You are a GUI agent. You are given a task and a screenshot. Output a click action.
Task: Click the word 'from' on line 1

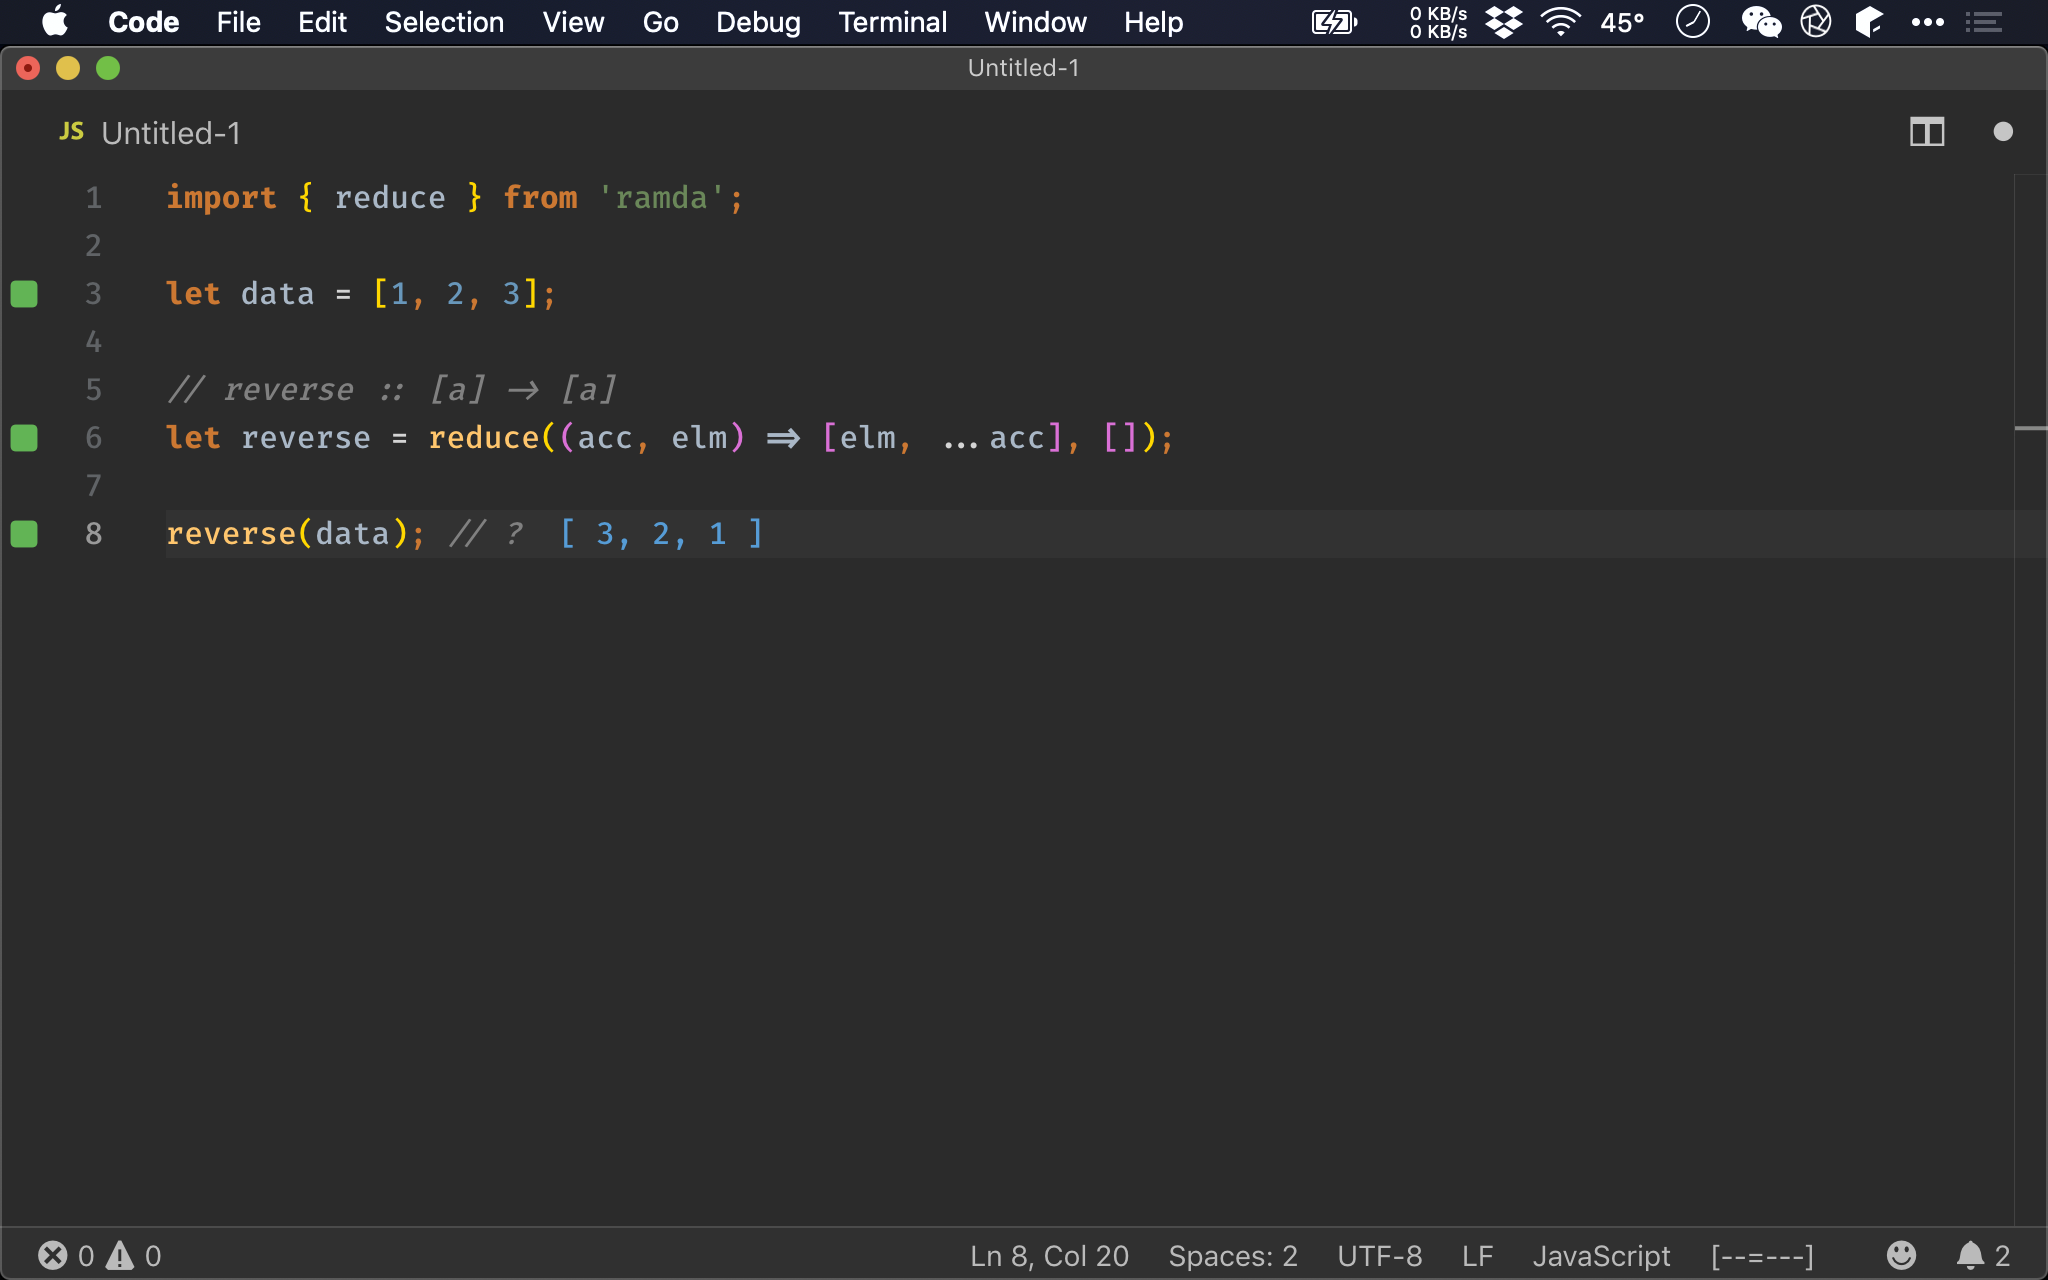(x=540, y=198)
